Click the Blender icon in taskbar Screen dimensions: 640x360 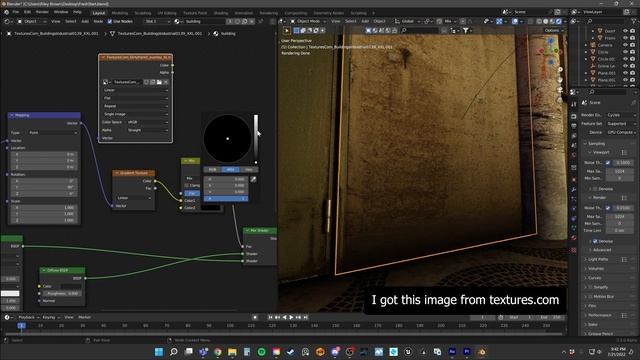[x=482, y=352]
